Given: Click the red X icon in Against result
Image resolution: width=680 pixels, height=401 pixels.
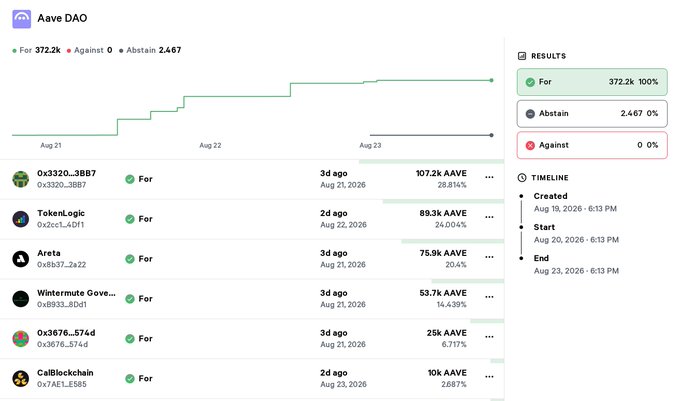Looking at the screenshot, I should tap(530, 145).
